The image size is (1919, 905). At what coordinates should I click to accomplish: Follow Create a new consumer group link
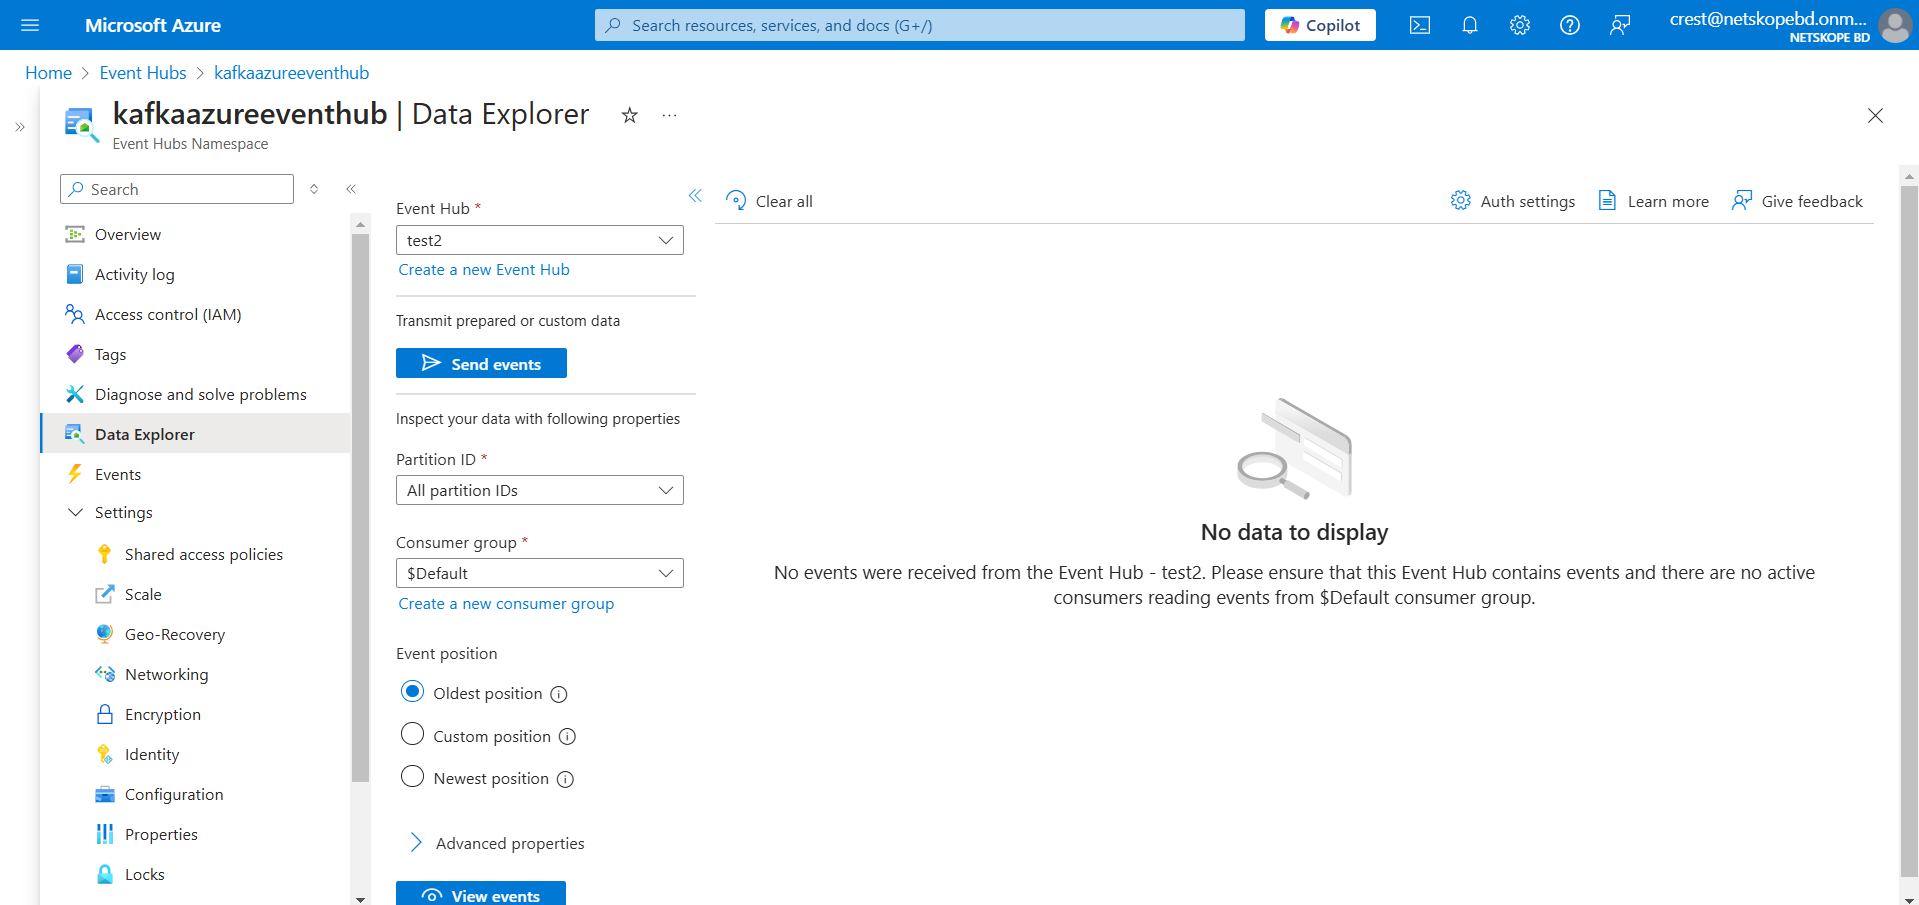[x=506, y=604]
